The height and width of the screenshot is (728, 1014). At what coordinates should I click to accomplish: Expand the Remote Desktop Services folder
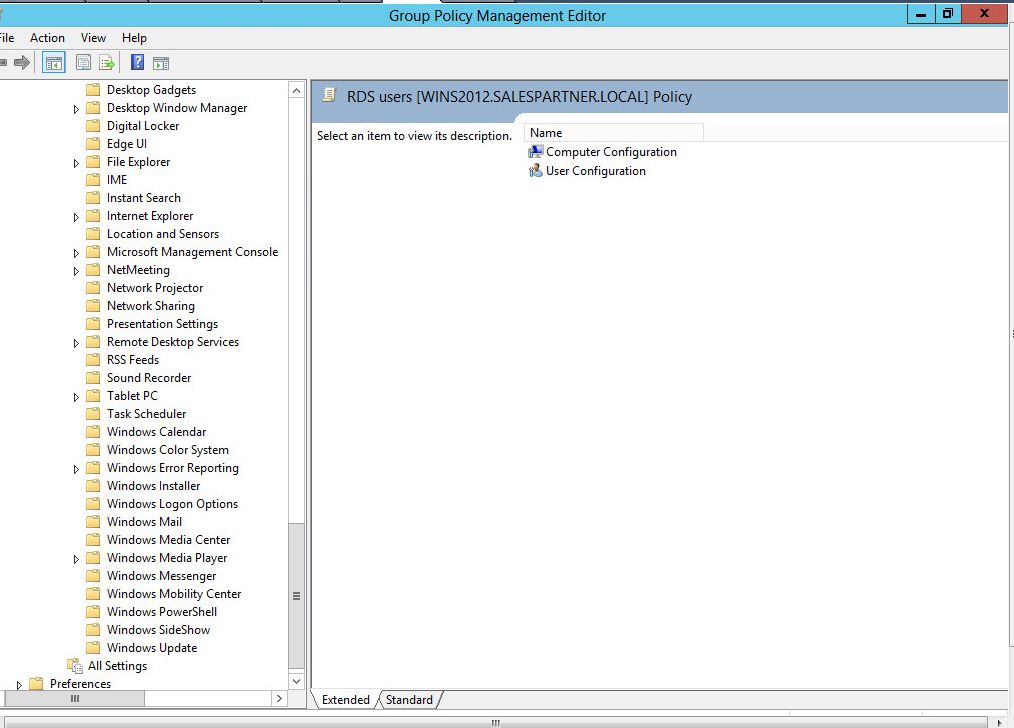(x=77, y=343)
